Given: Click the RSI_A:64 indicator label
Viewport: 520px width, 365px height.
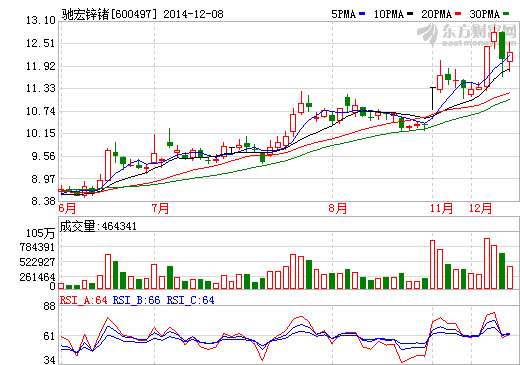Looking at the screenshot, I should (x=84, y=300).
